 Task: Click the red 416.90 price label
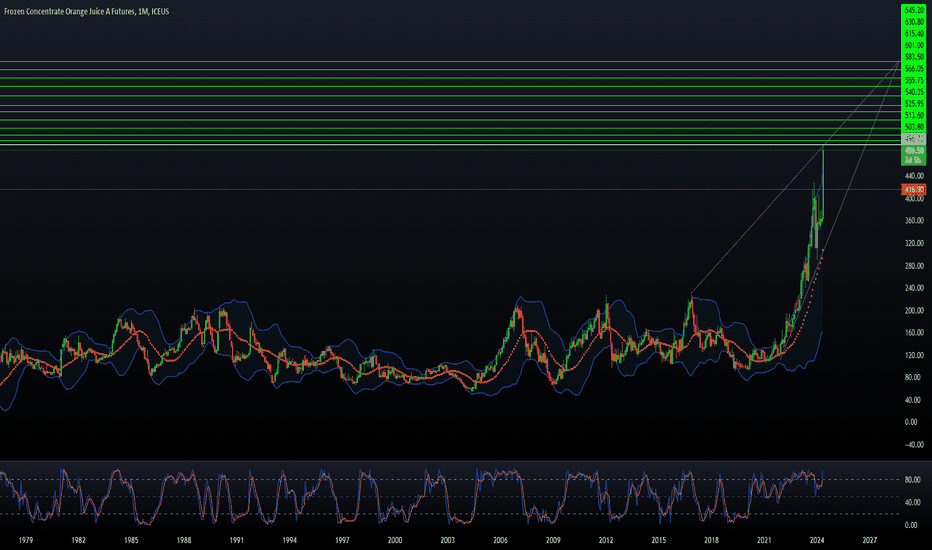point(914,190)
